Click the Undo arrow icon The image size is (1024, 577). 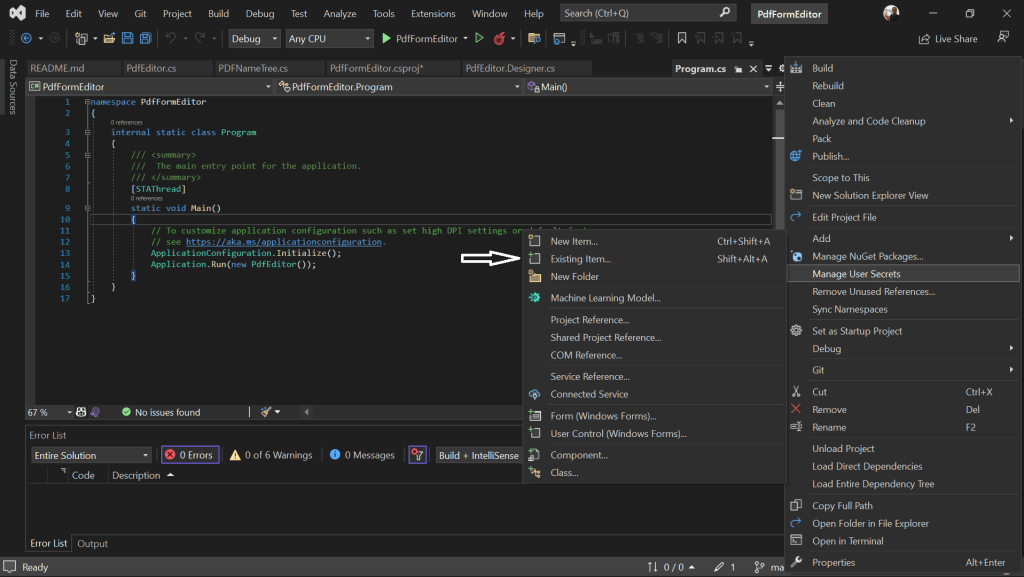click(x=170, y=39)
